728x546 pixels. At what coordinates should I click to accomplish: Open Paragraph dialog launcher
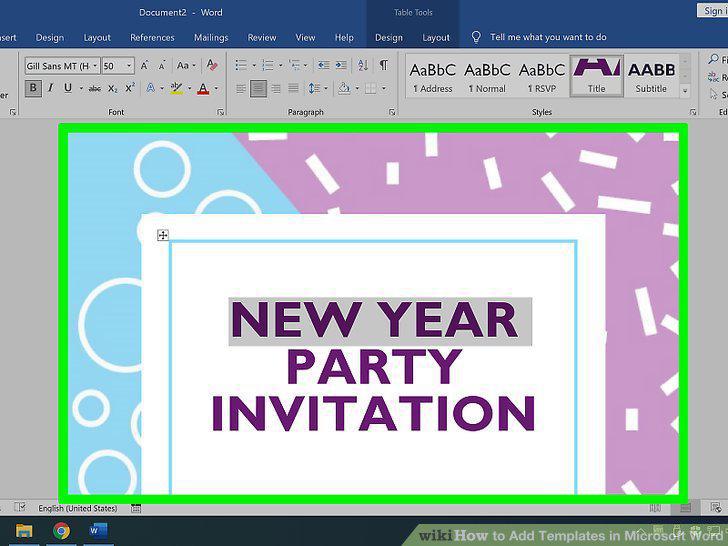click(392, 112)
